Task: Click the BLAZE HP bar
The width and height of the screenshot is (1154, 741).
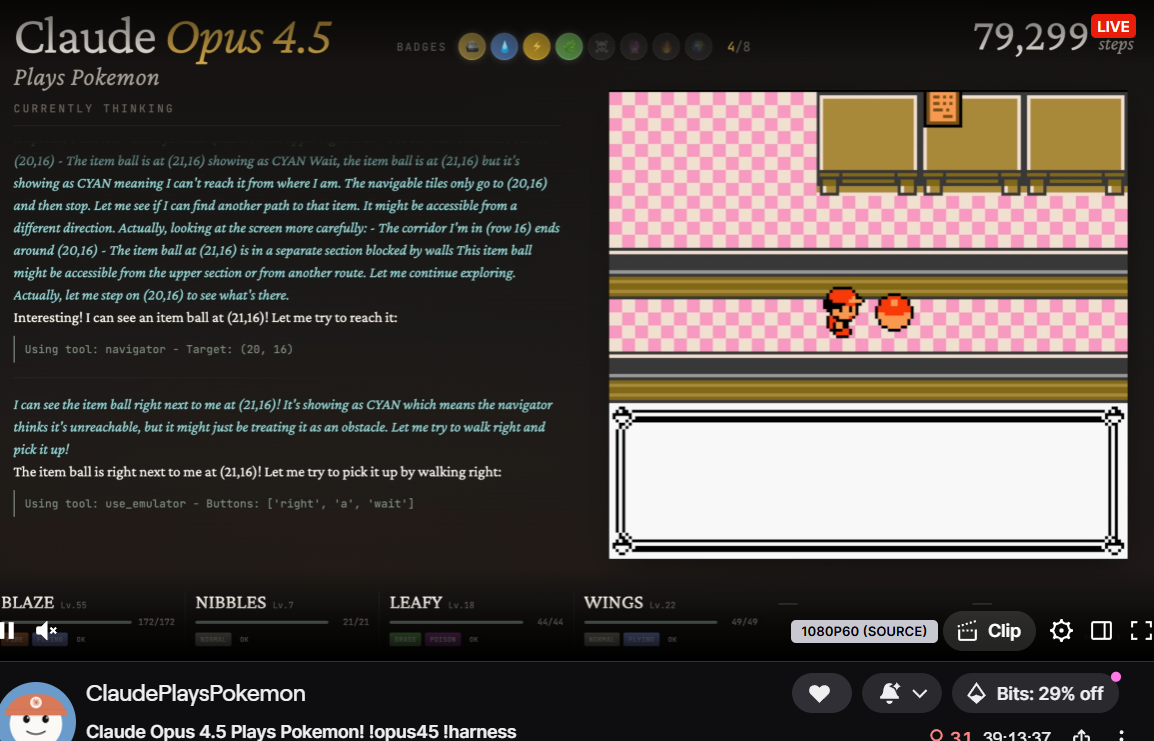Action: pos(66,622)
